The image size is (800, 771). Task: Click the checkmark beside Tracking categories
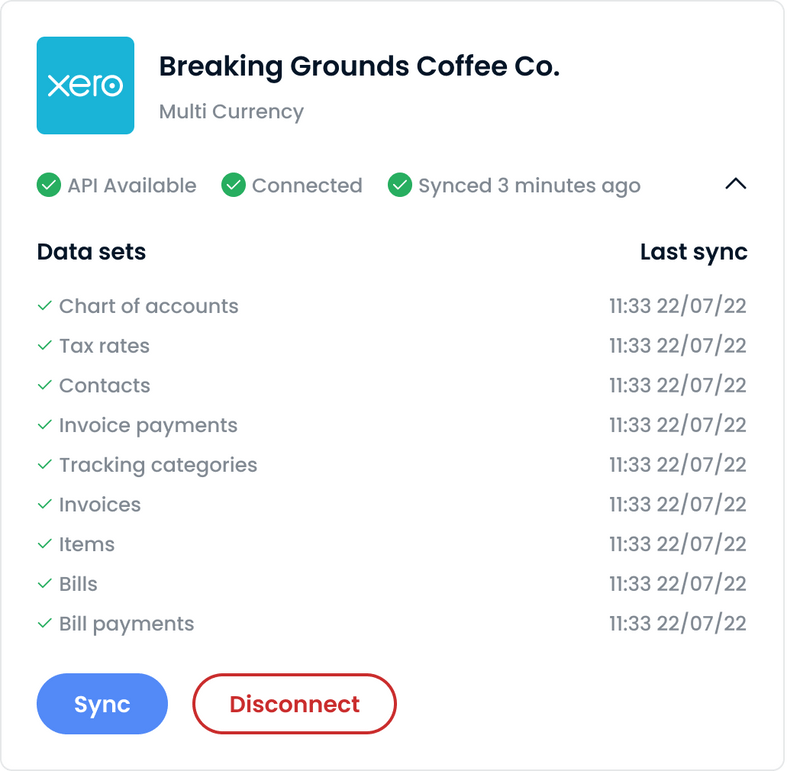(x=43, y=465)
